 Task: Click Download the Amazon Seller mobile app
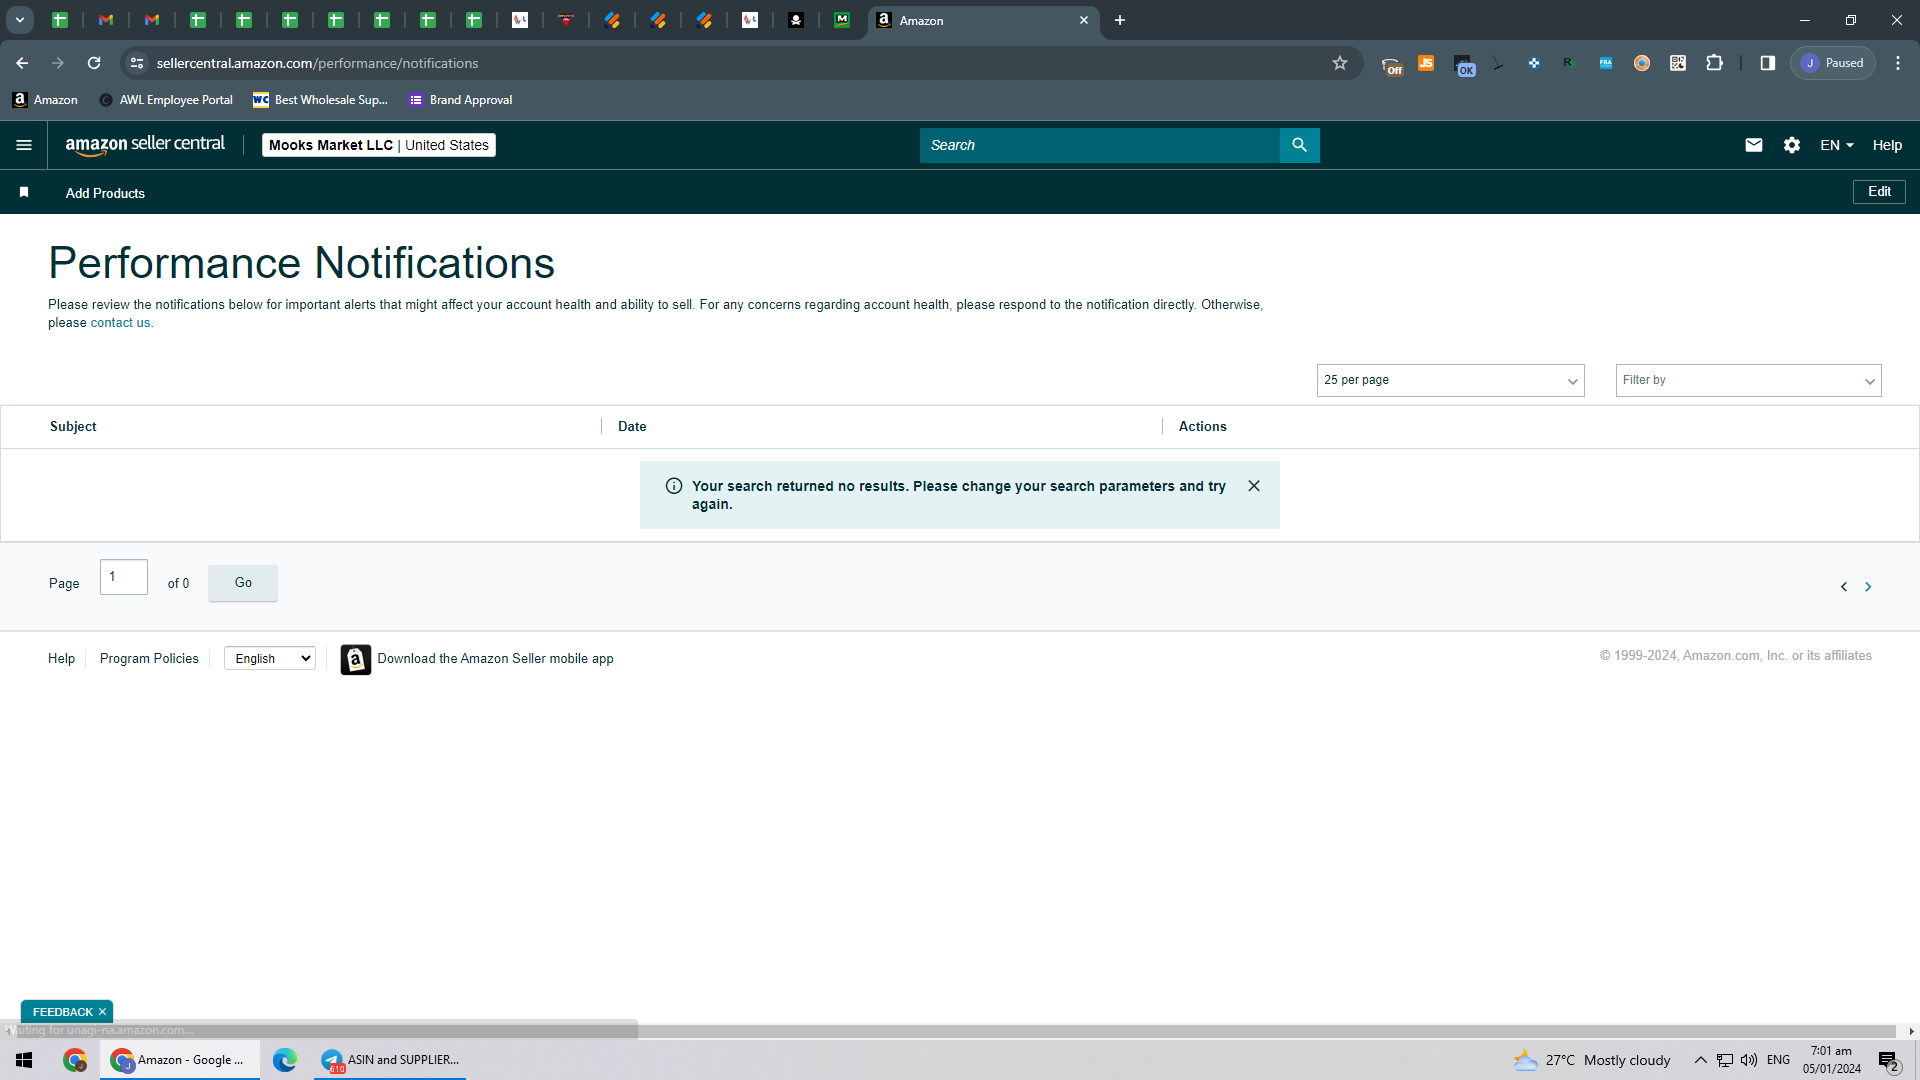495,658
